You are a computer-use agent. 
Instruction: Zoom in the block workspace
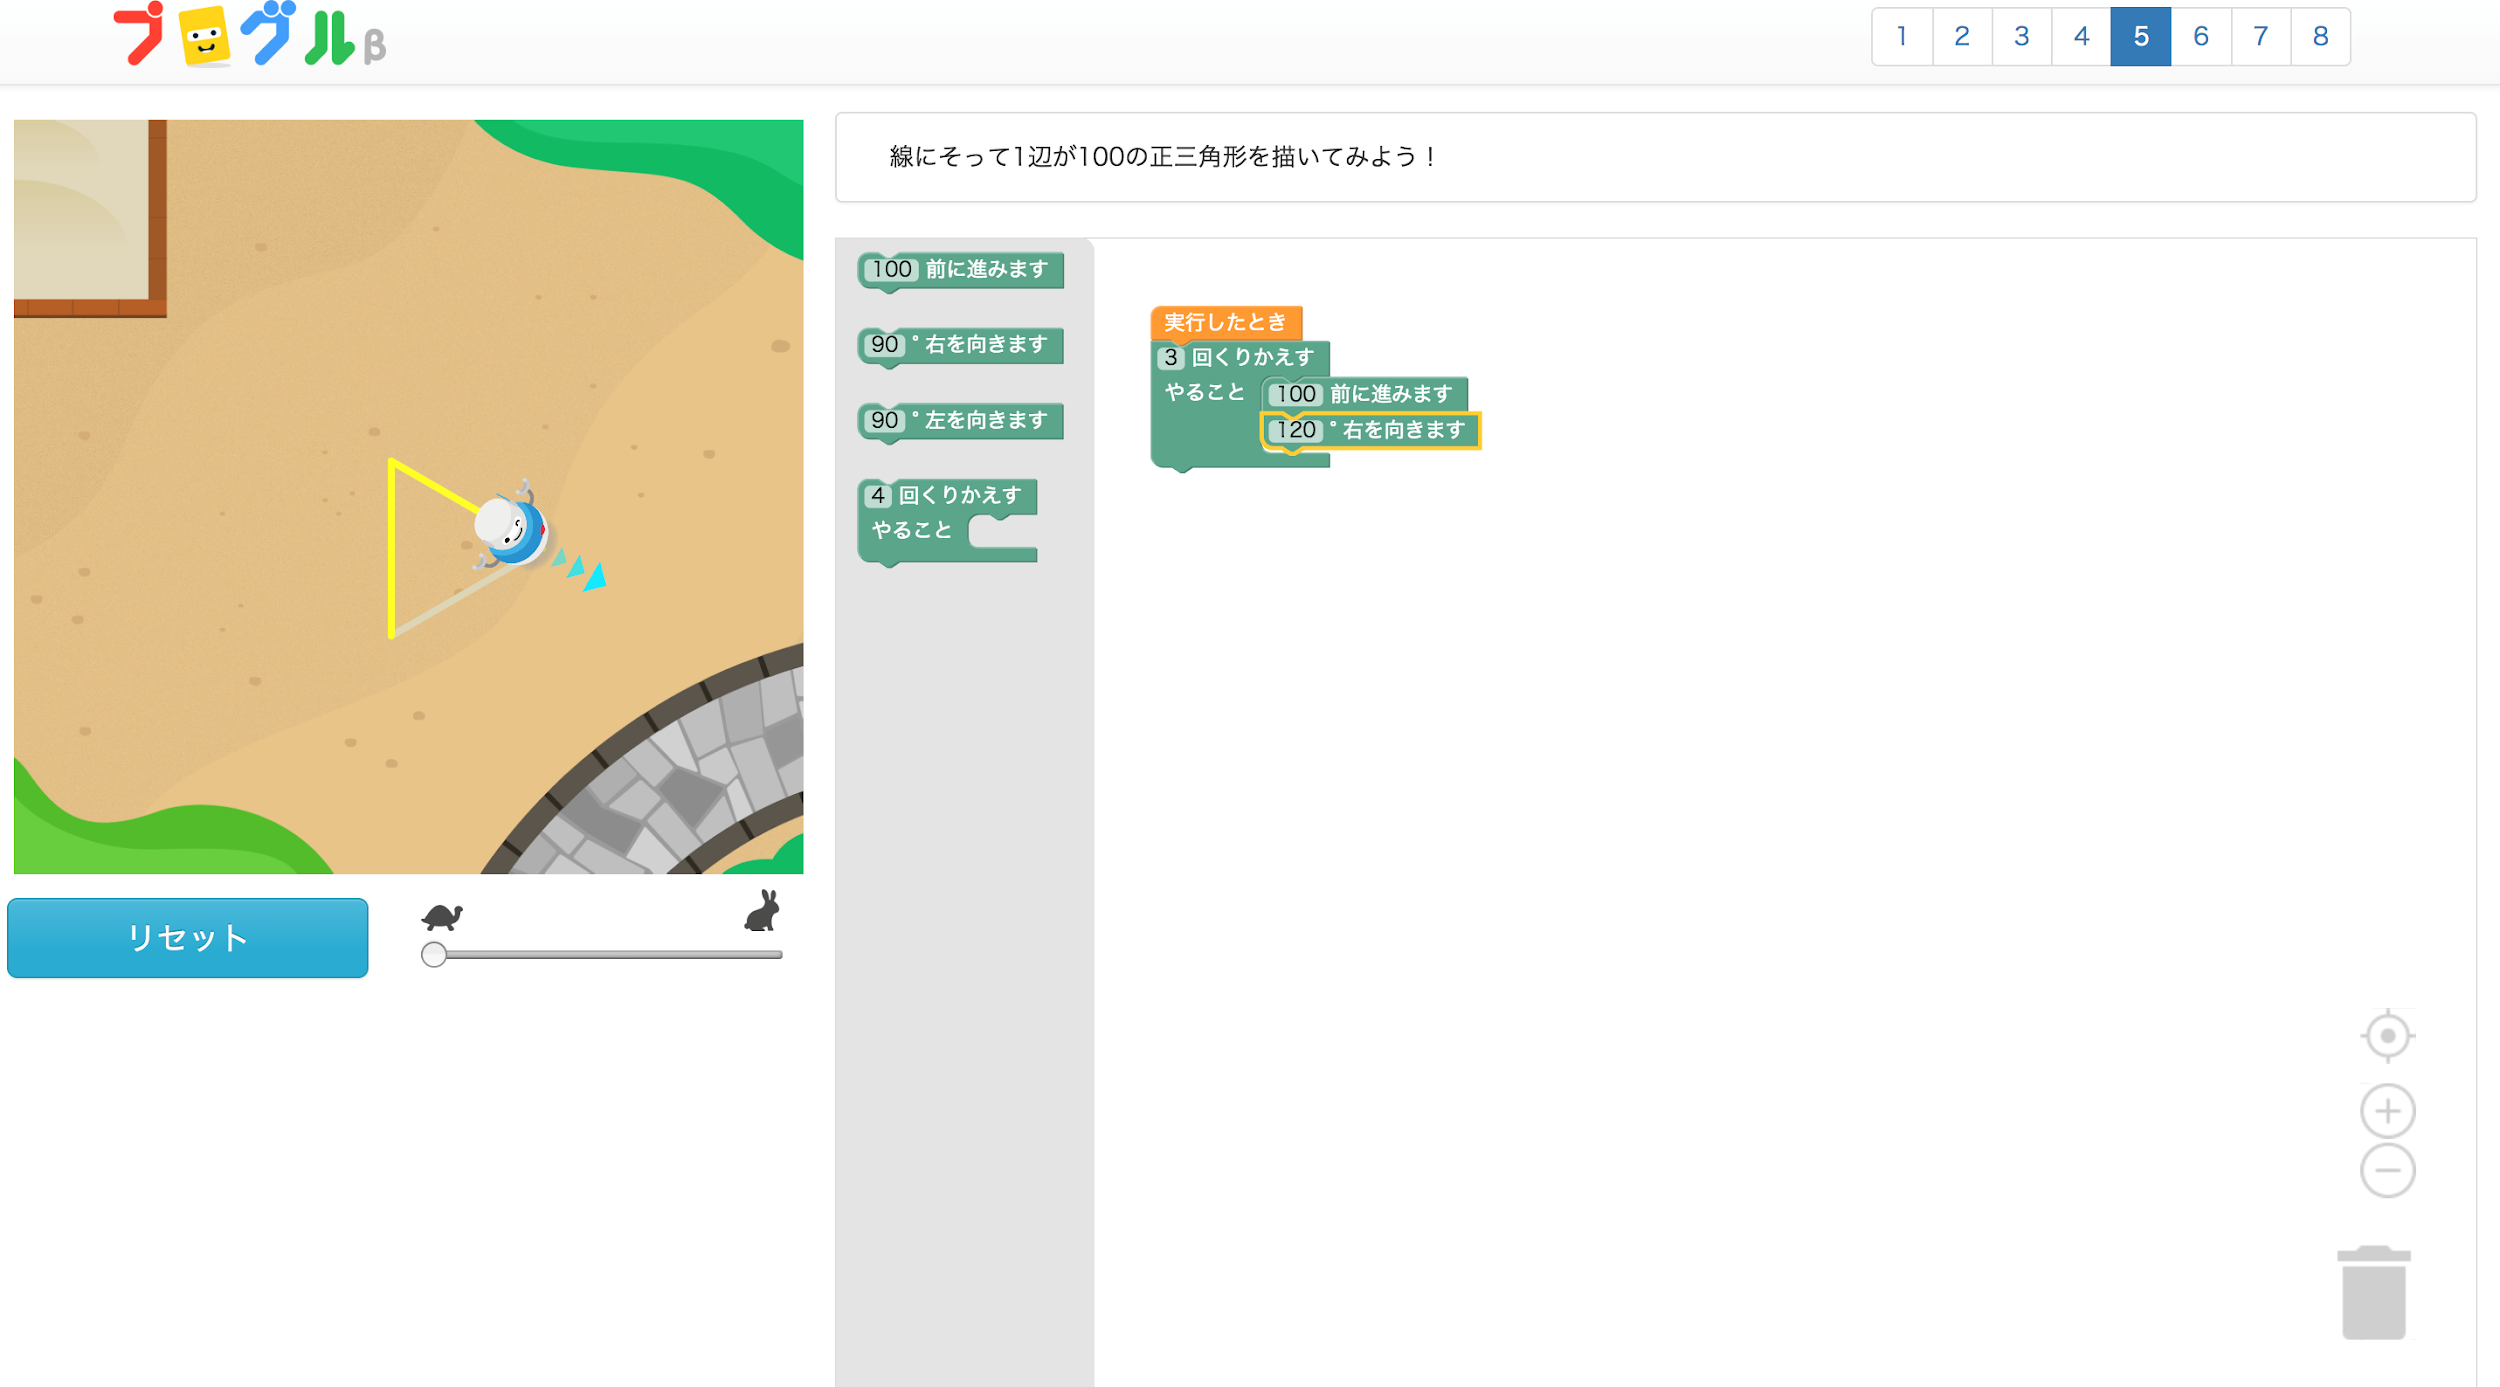[x=2387, y=1111]
